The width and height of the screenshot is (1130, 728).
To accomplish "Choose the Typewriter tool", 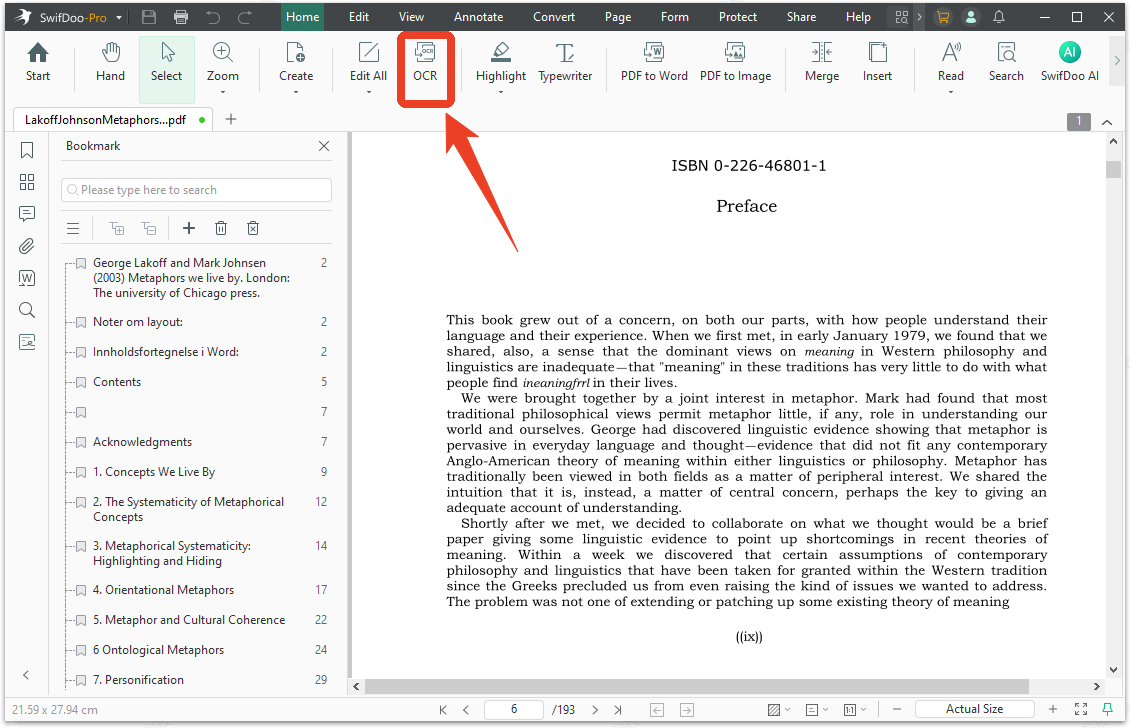I will pos(565,62).
